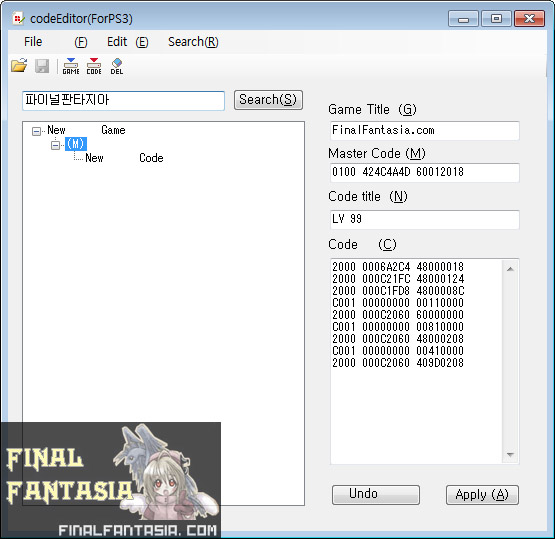
Task: Collapse the (M) master code node
Action: 55,145
